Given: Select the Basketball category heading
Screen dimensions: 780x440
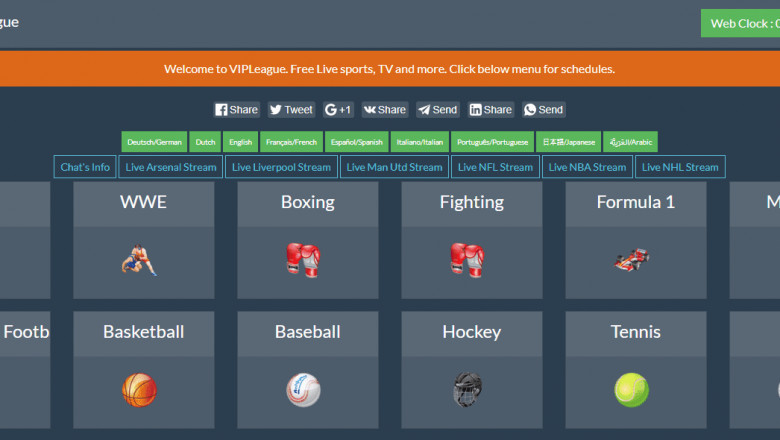Looking at the screenshot, I should [x=144, y=333].
